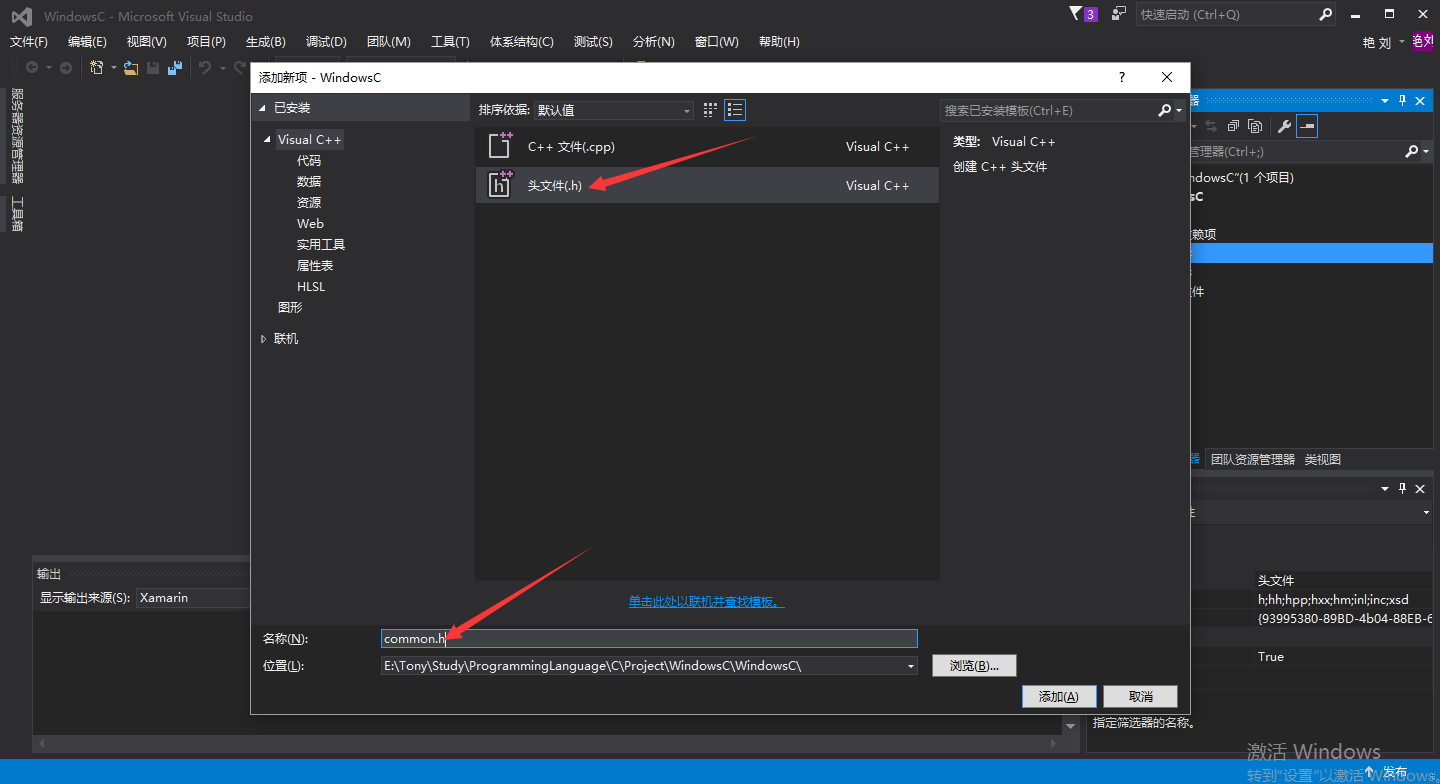
Task: Click the Save toolbar icon
Action: pos(153,67)
